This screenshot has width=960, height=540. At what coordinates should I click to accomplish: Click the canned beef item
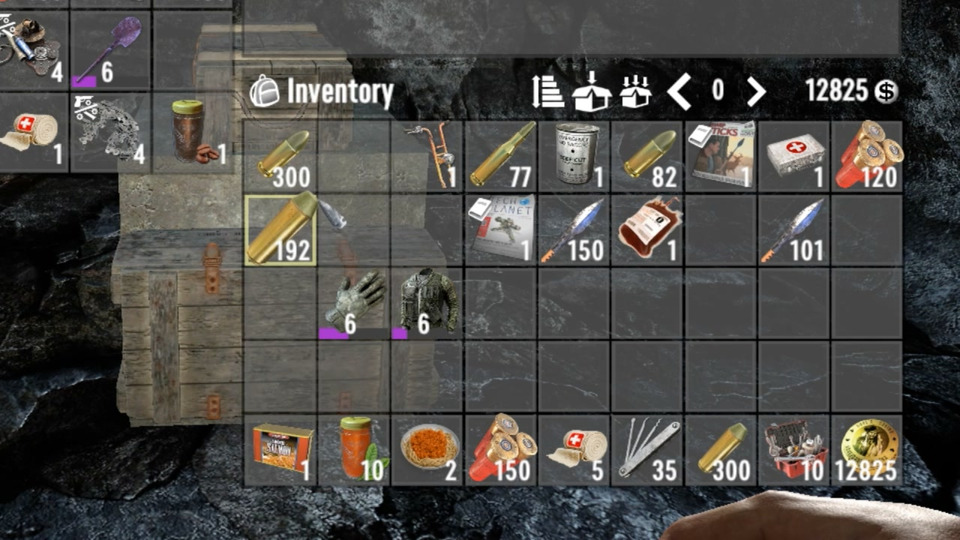[x=574, y=156]
